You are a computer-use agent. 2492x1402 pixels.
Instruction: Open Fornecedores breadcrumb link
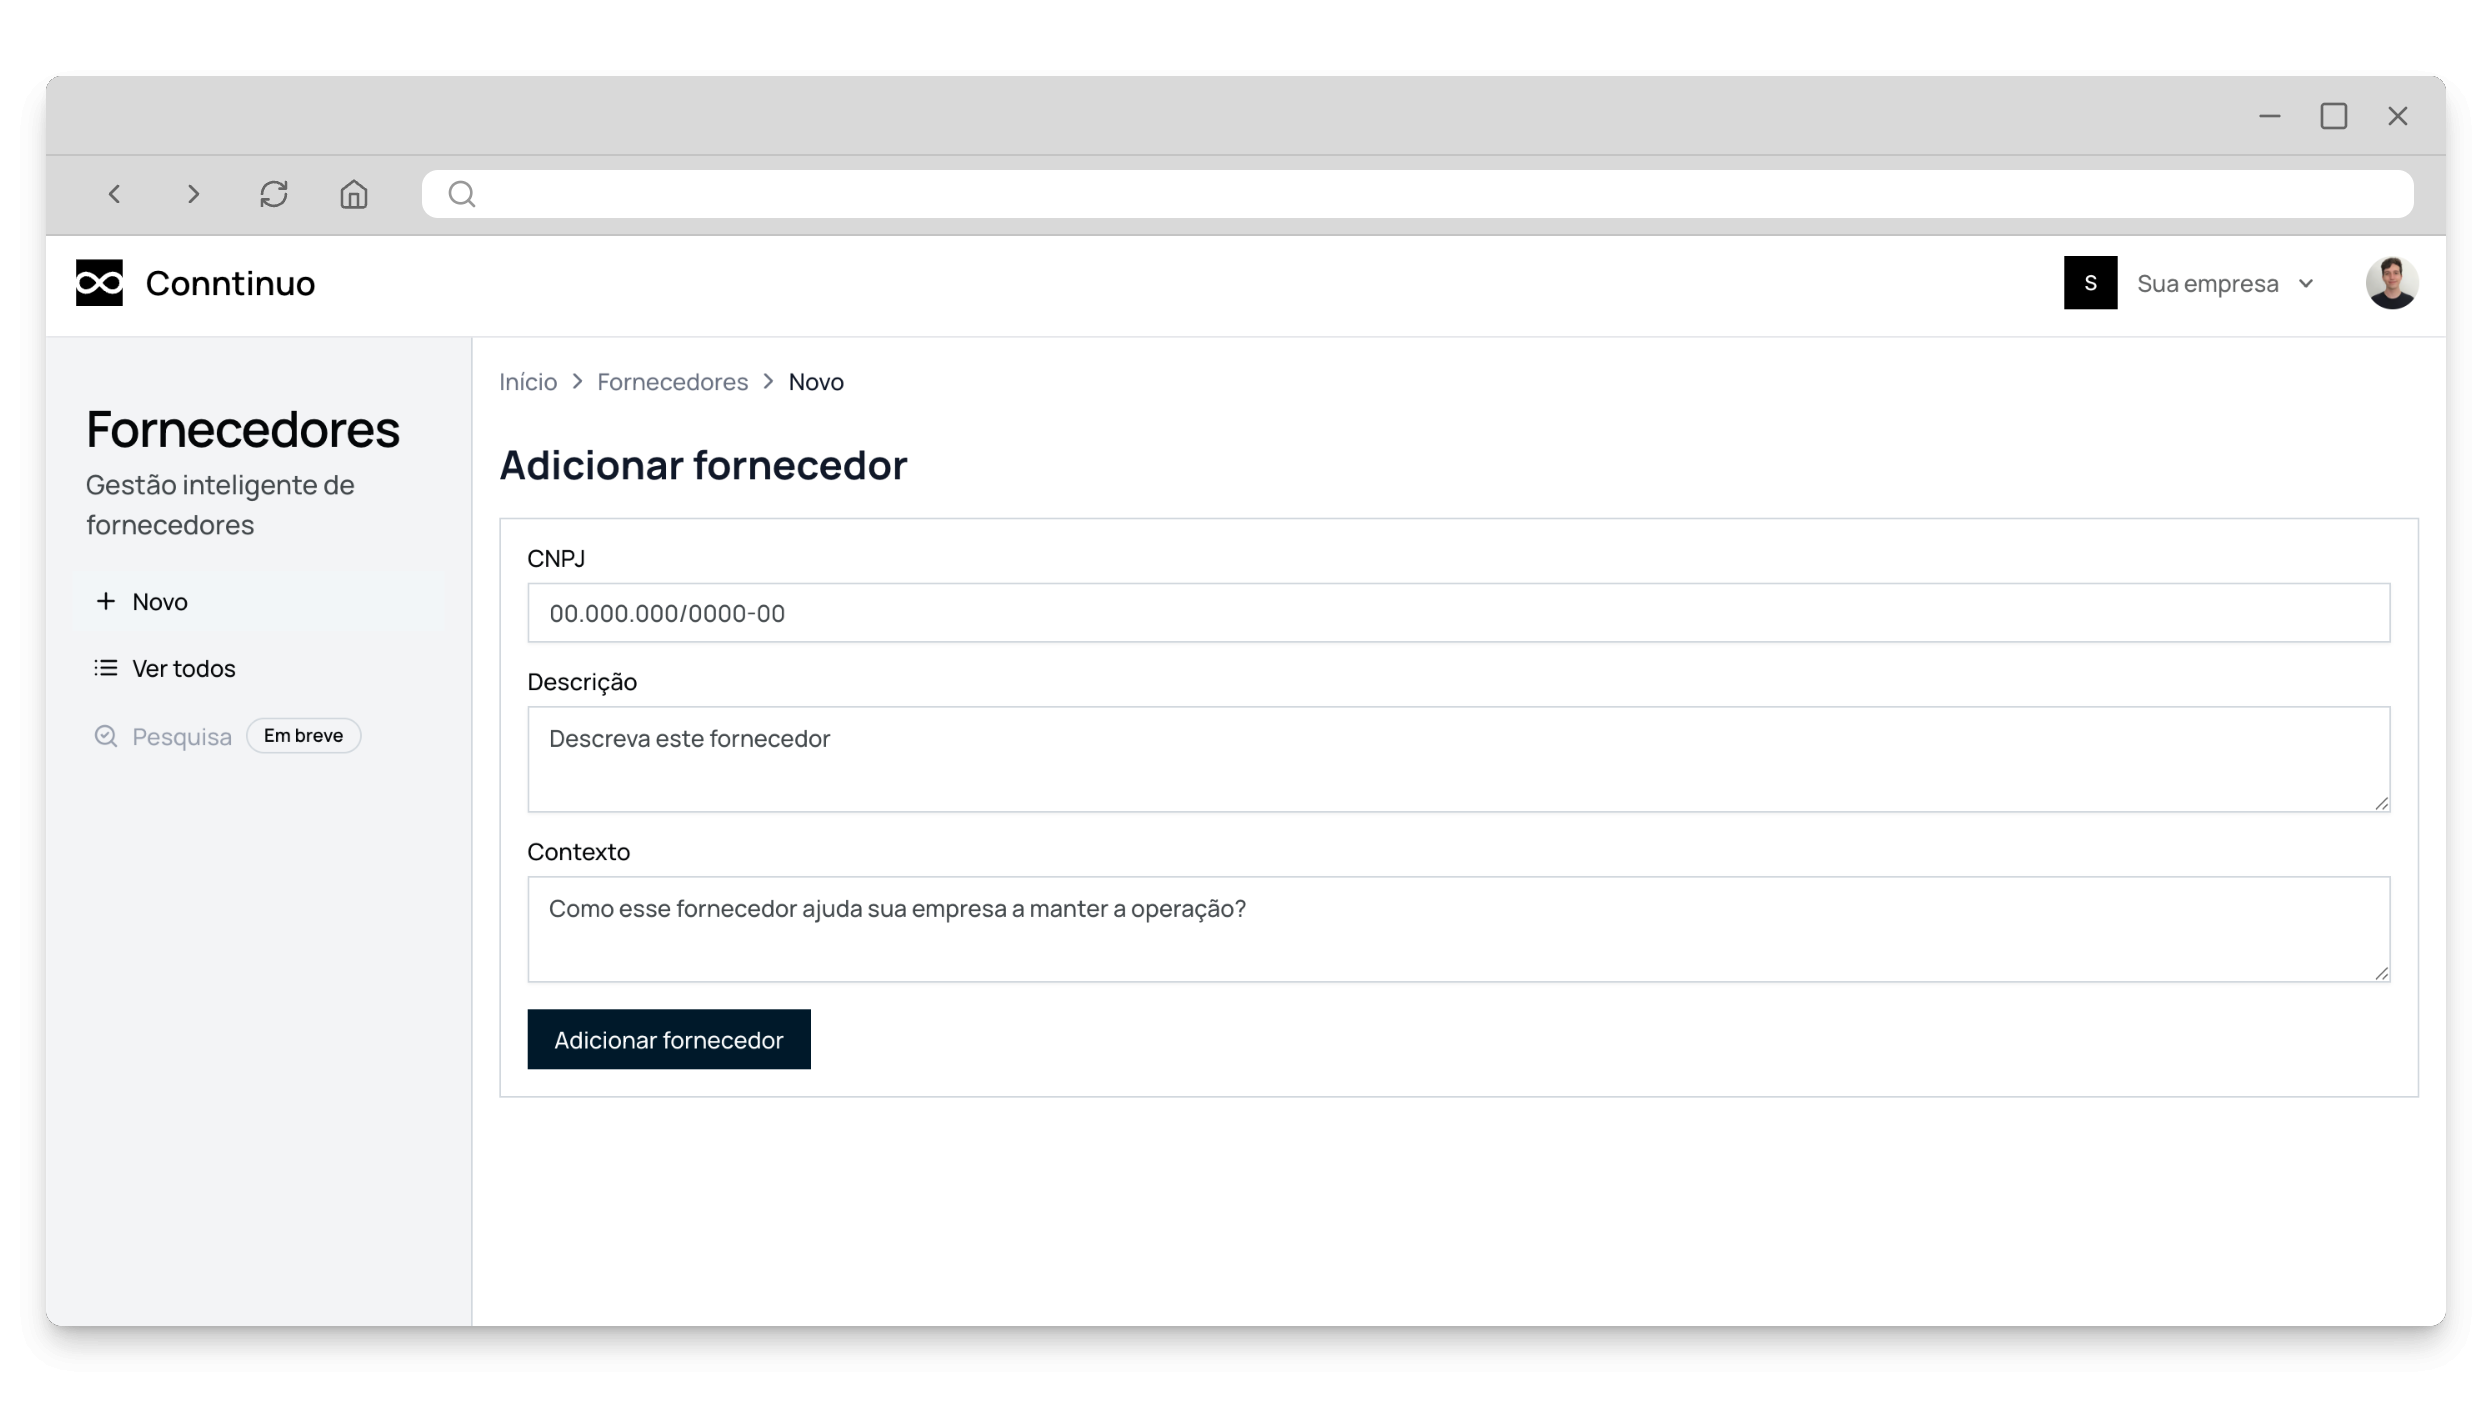coord(672,382)
